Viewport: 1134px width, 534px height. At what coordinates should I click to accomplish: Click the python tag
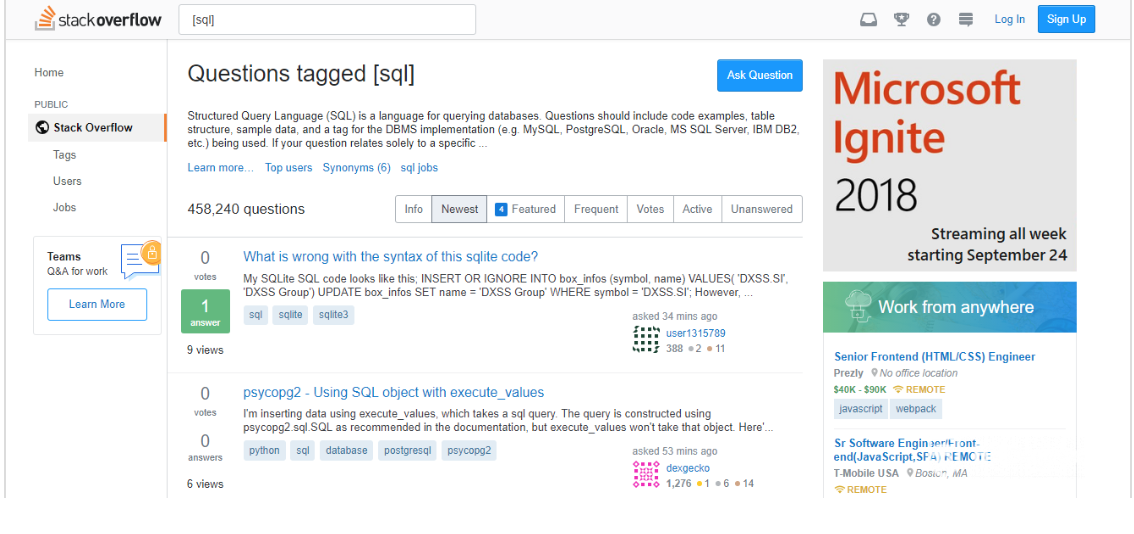pyautogui.click(x=264, y=450)
